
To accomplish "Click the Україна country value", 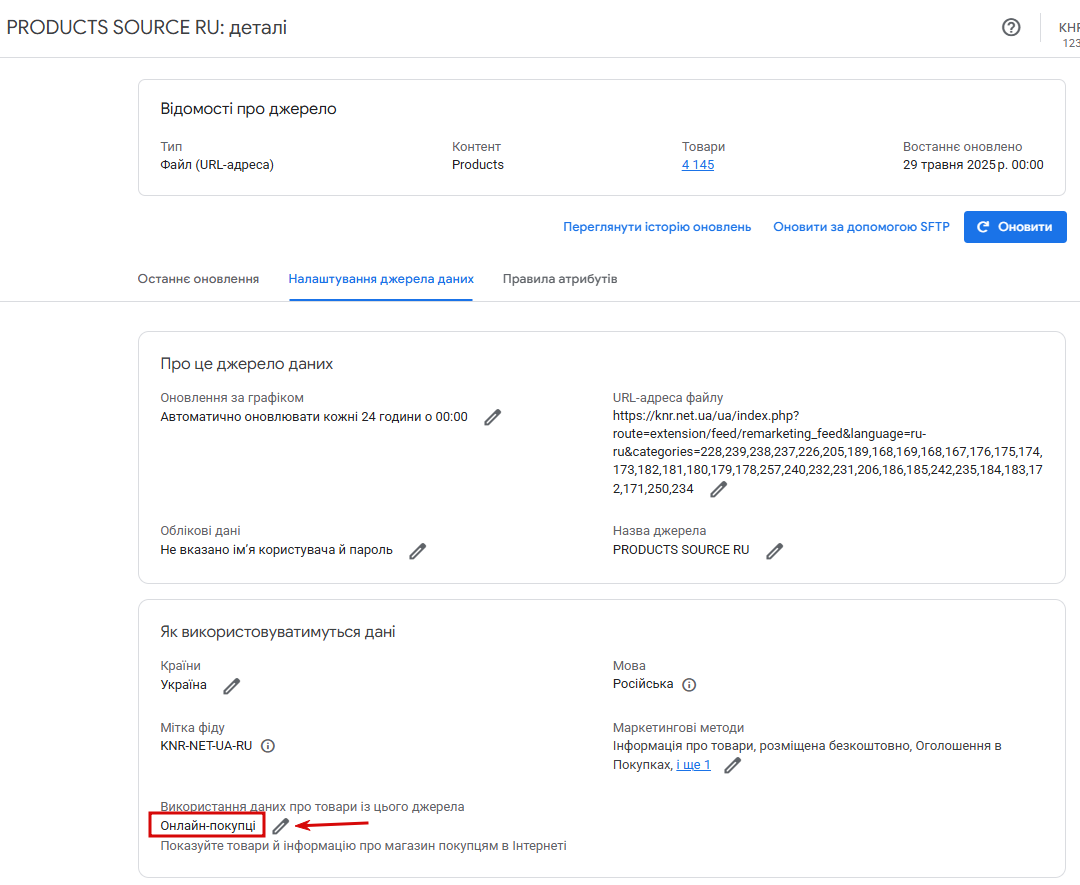I will (183, 685).
